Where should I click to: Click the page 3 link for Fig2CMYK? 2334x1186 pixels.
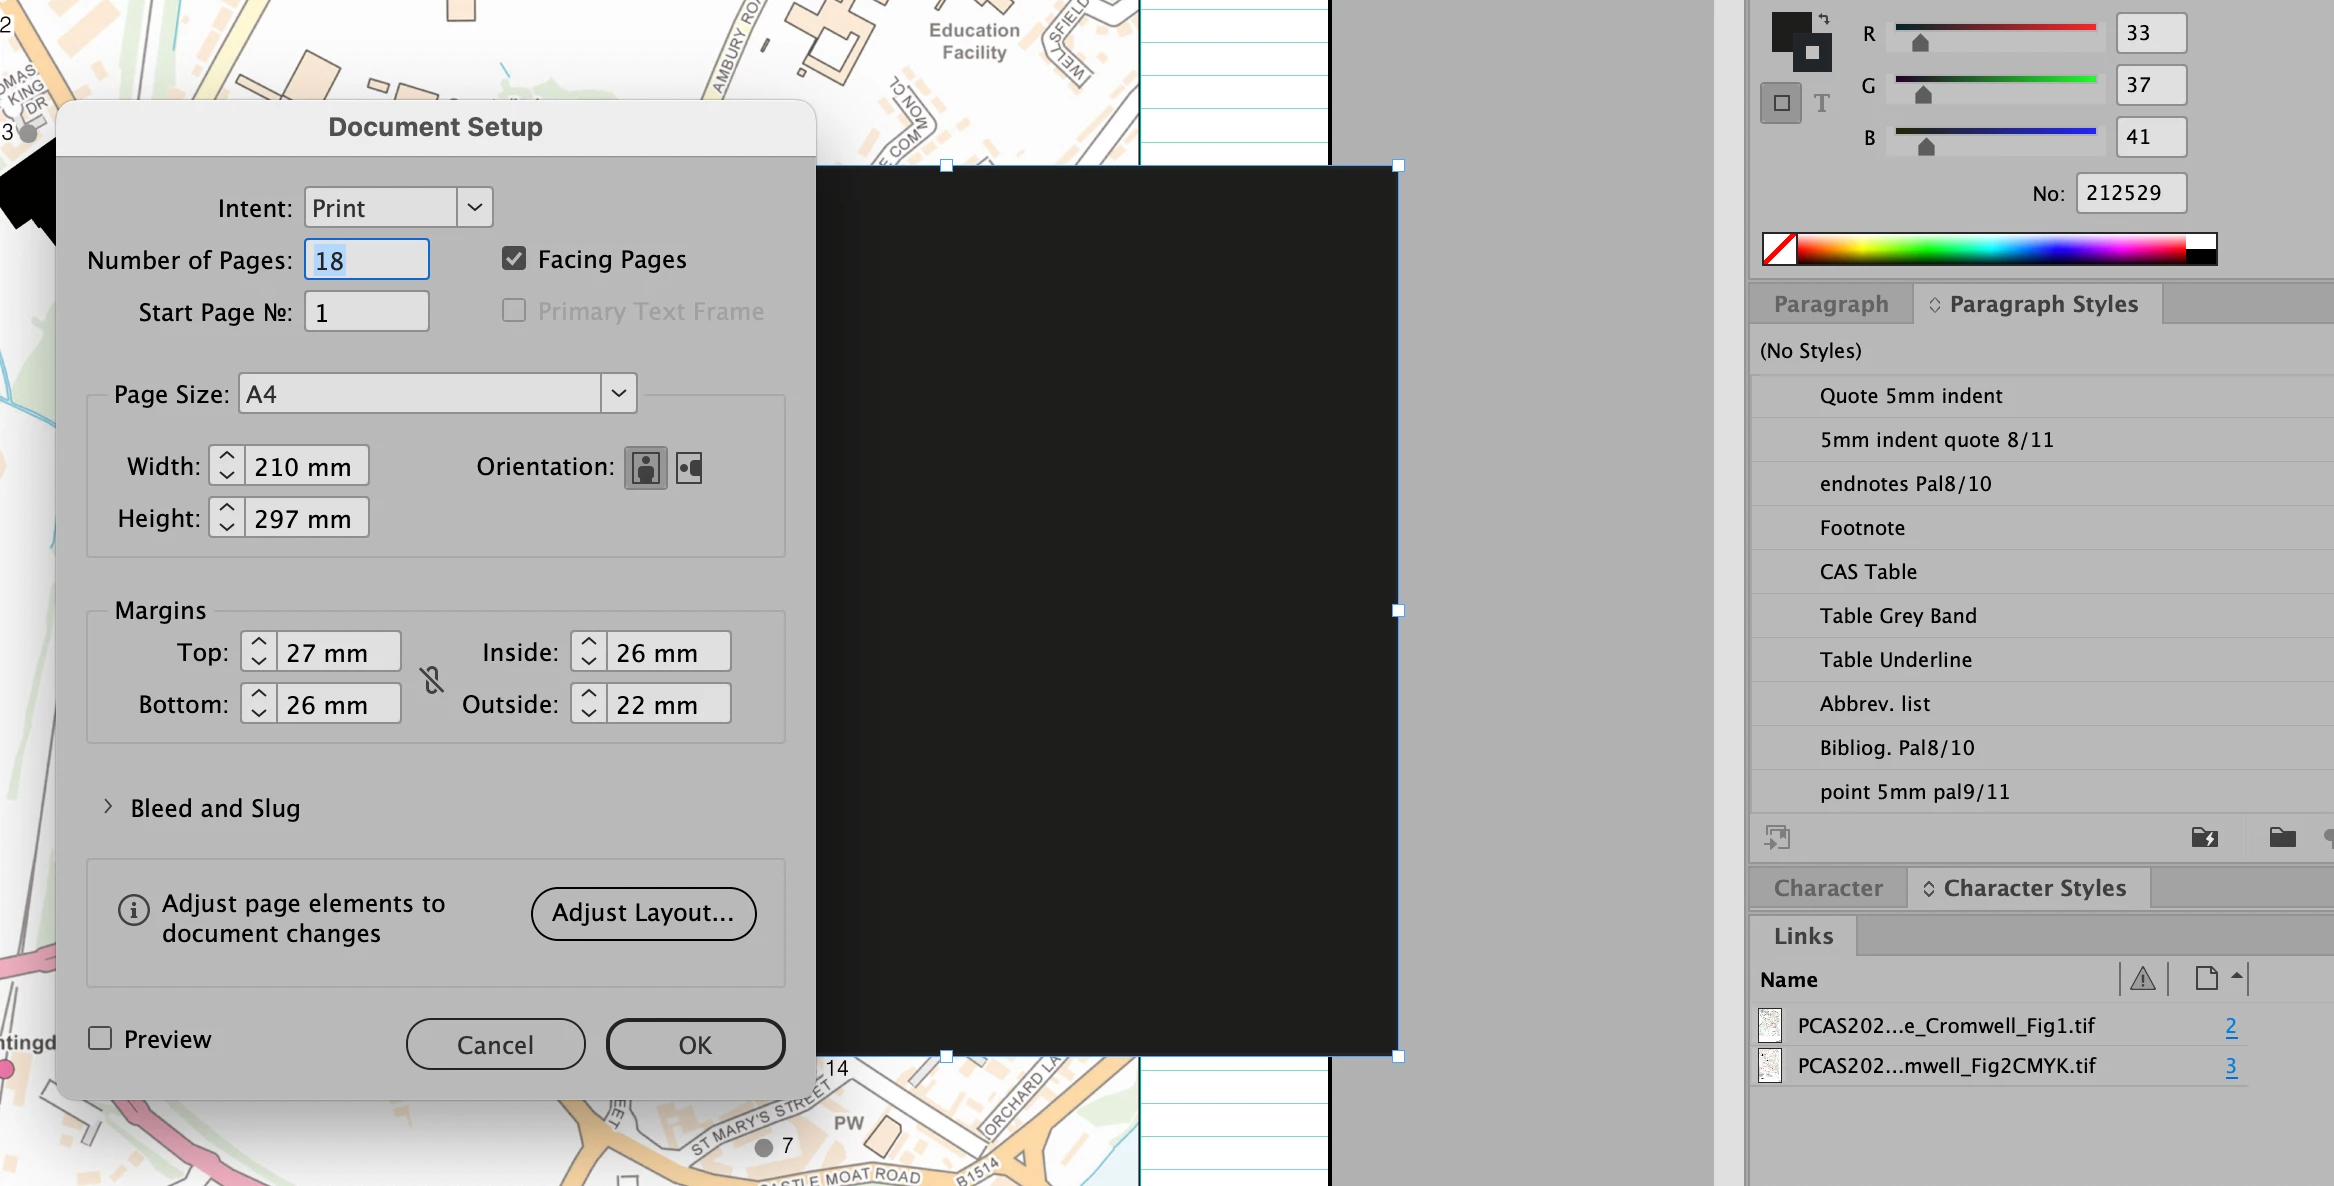(2230, 1066)
